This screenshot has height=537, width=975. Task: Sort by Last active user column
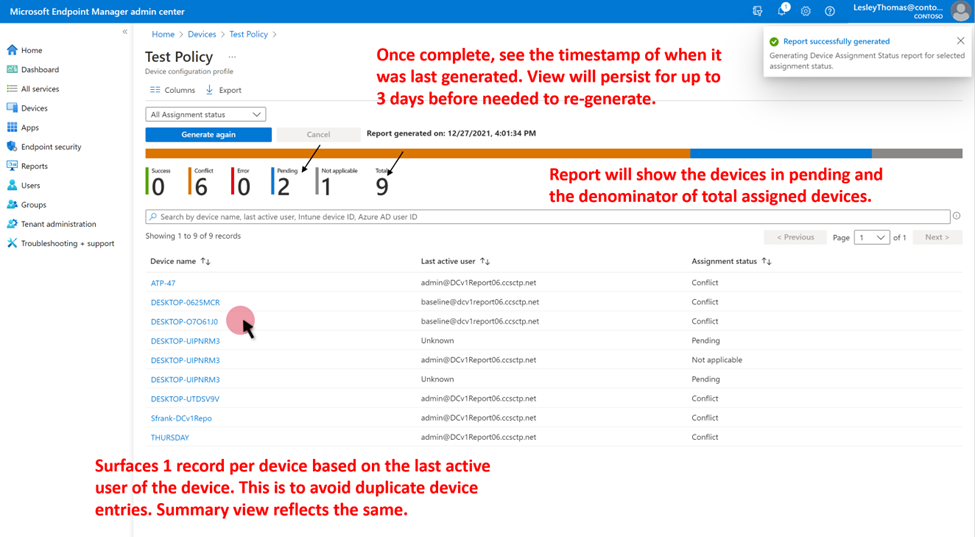point(485,262)
